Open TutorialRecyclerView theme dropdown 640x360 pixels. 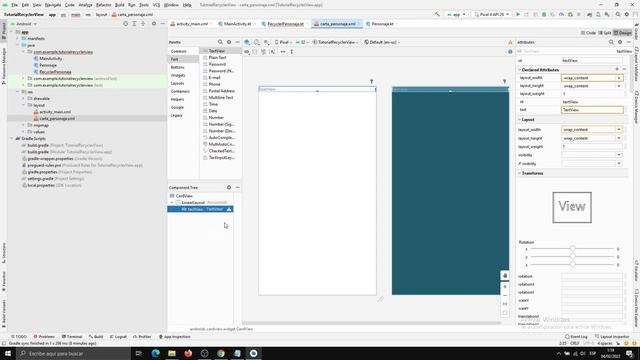tap(336, 42)
